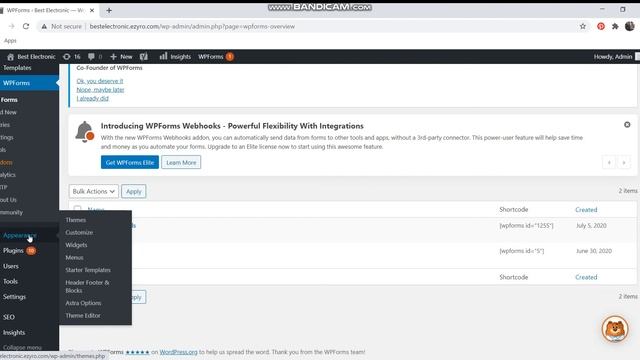Open the Pinterest extension icon
This screenshot has height=360, width=640.
pos(601,26)
